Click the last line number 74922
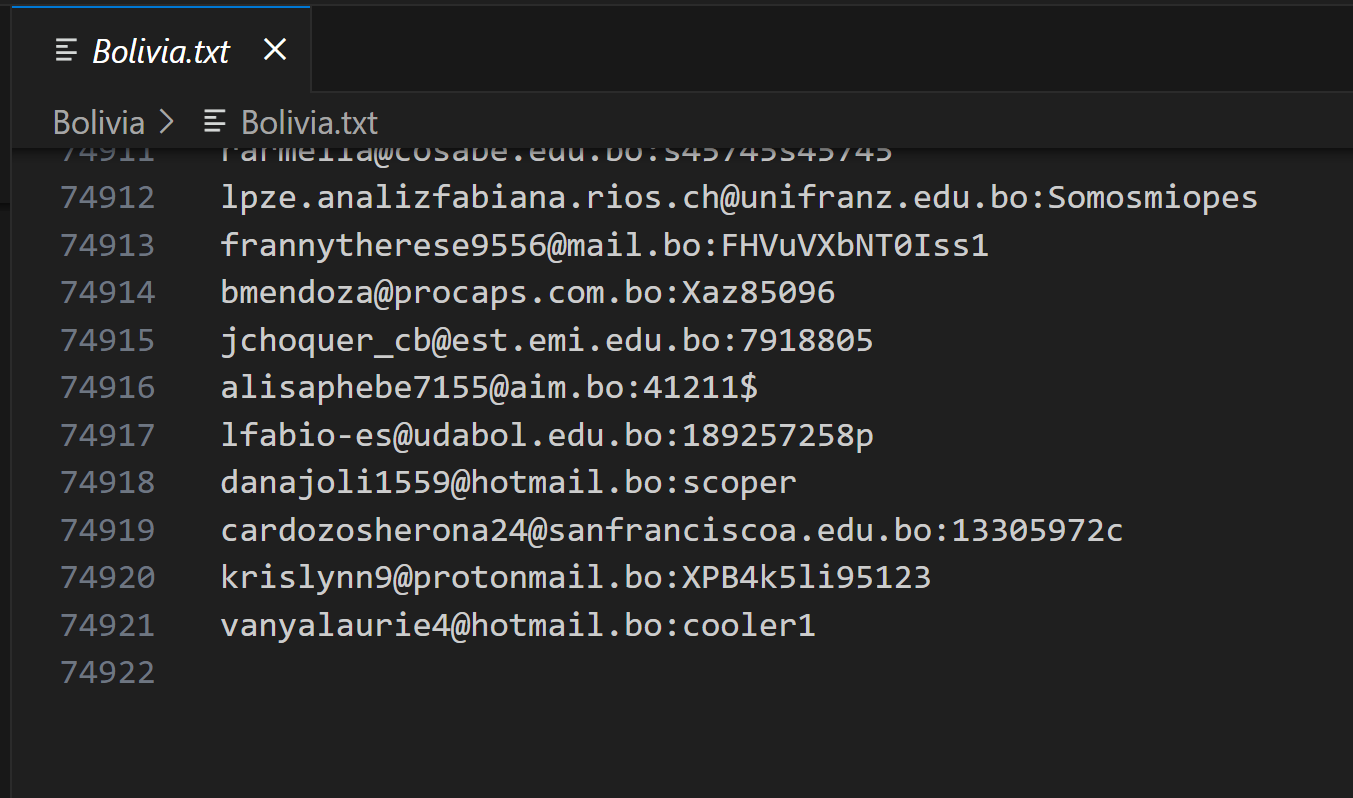This screenshot has height=798, width=1353. (108, 672)
